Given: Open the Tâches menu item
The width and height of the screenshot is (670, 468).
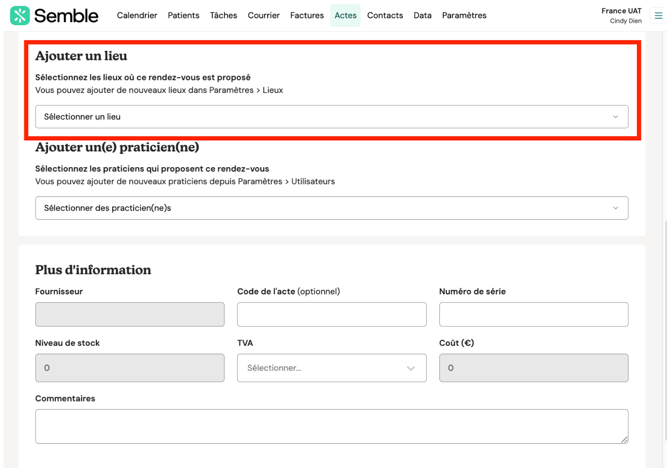Looking at the screenshot, I should [x=223, y=16].
